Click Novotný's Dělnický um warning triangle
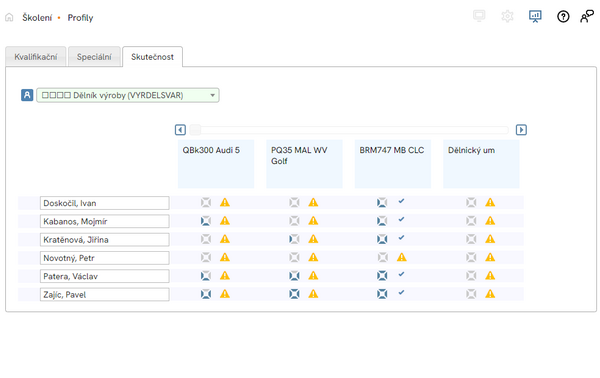Image resolution: width=600 pixels, height=378 pixels. click(490, 257)
